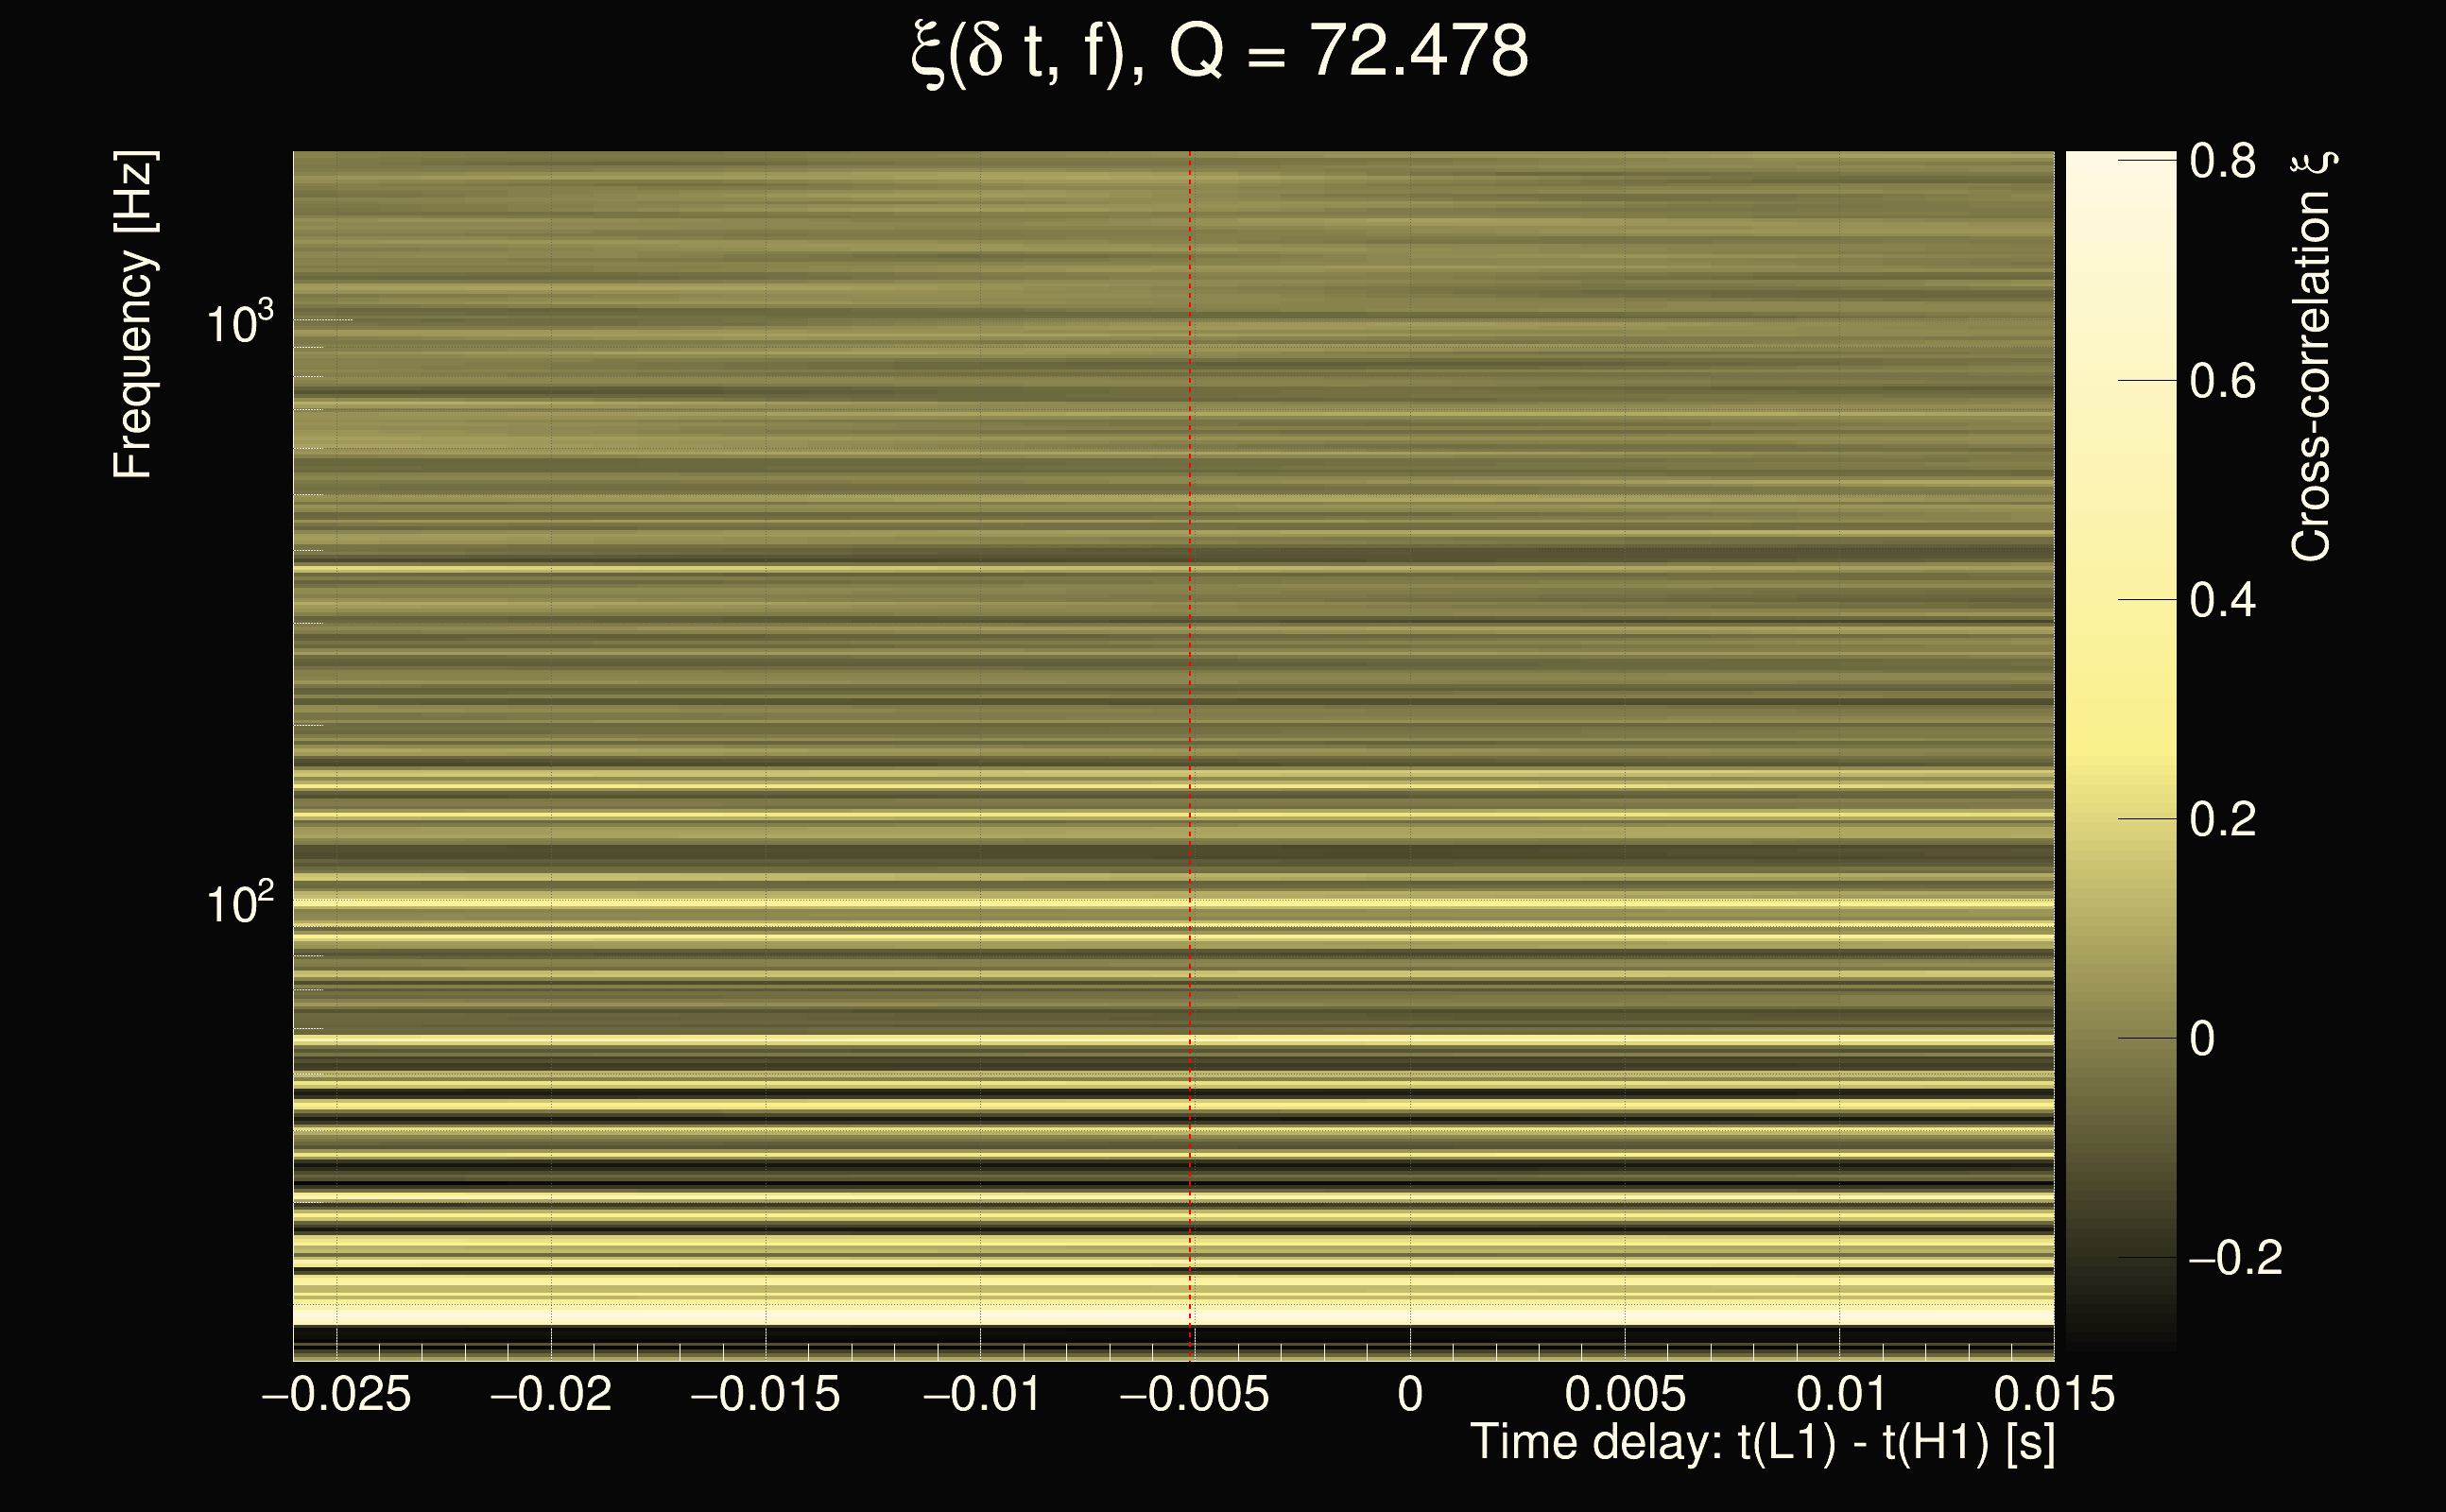Click the 0.005 time axis tick label

click(x=1625, y=1394)
